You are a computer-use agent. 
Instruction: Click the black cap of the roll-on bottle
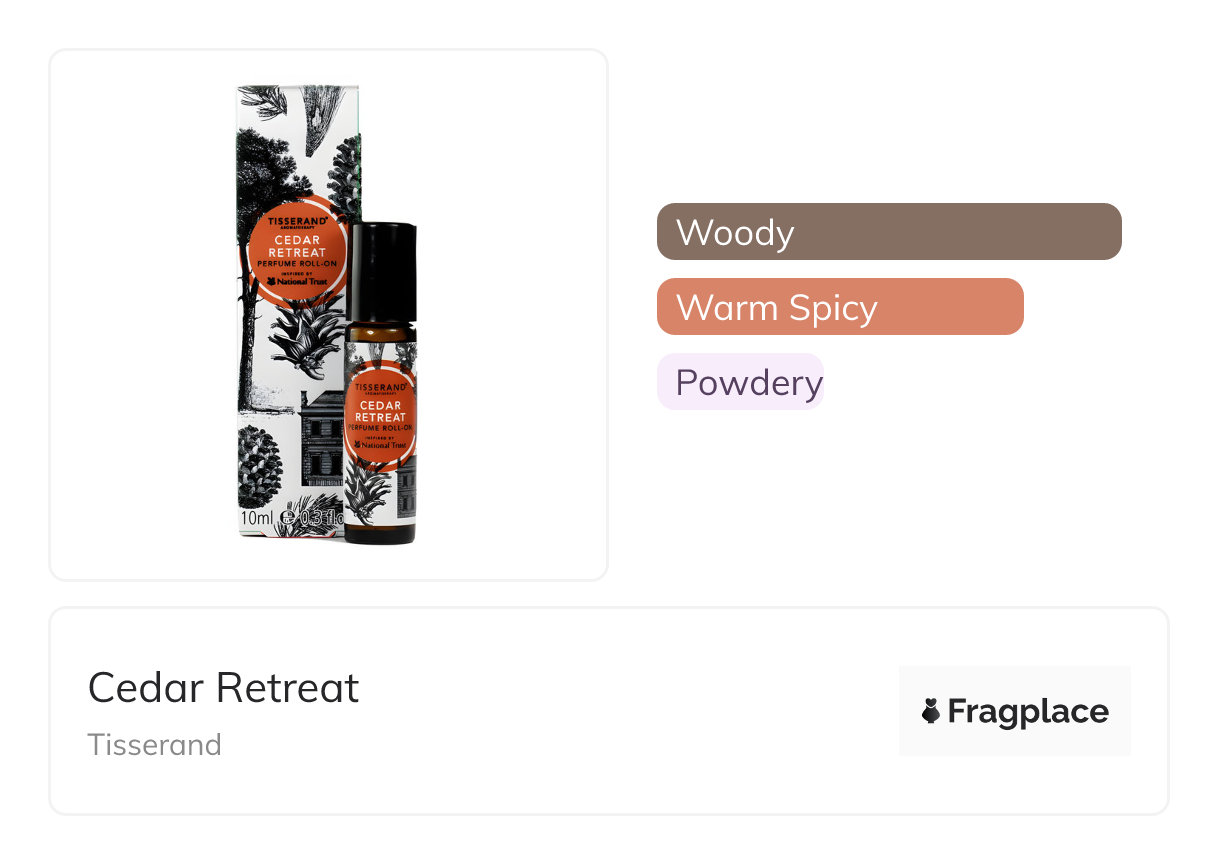tap(381, 271)
